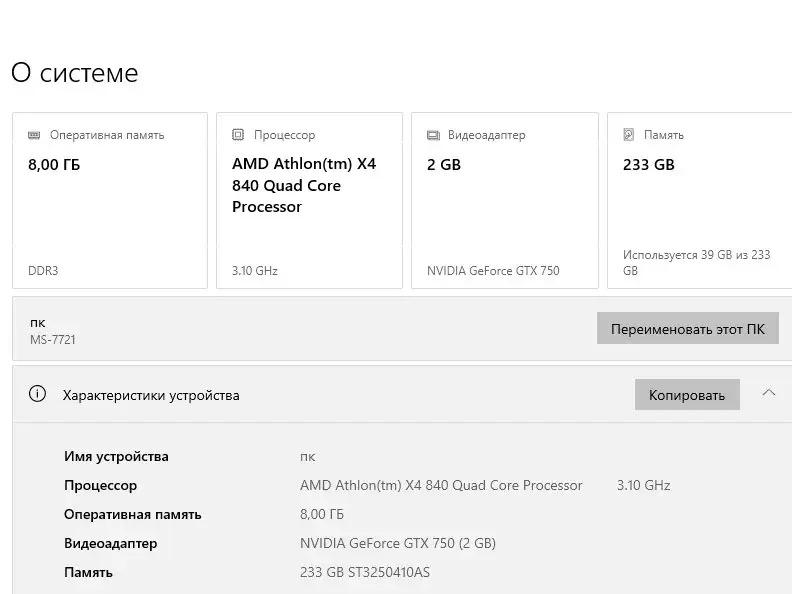Click the info icon near Характеристики устройства
Viewport: 792px width, 594px height.
37,393
